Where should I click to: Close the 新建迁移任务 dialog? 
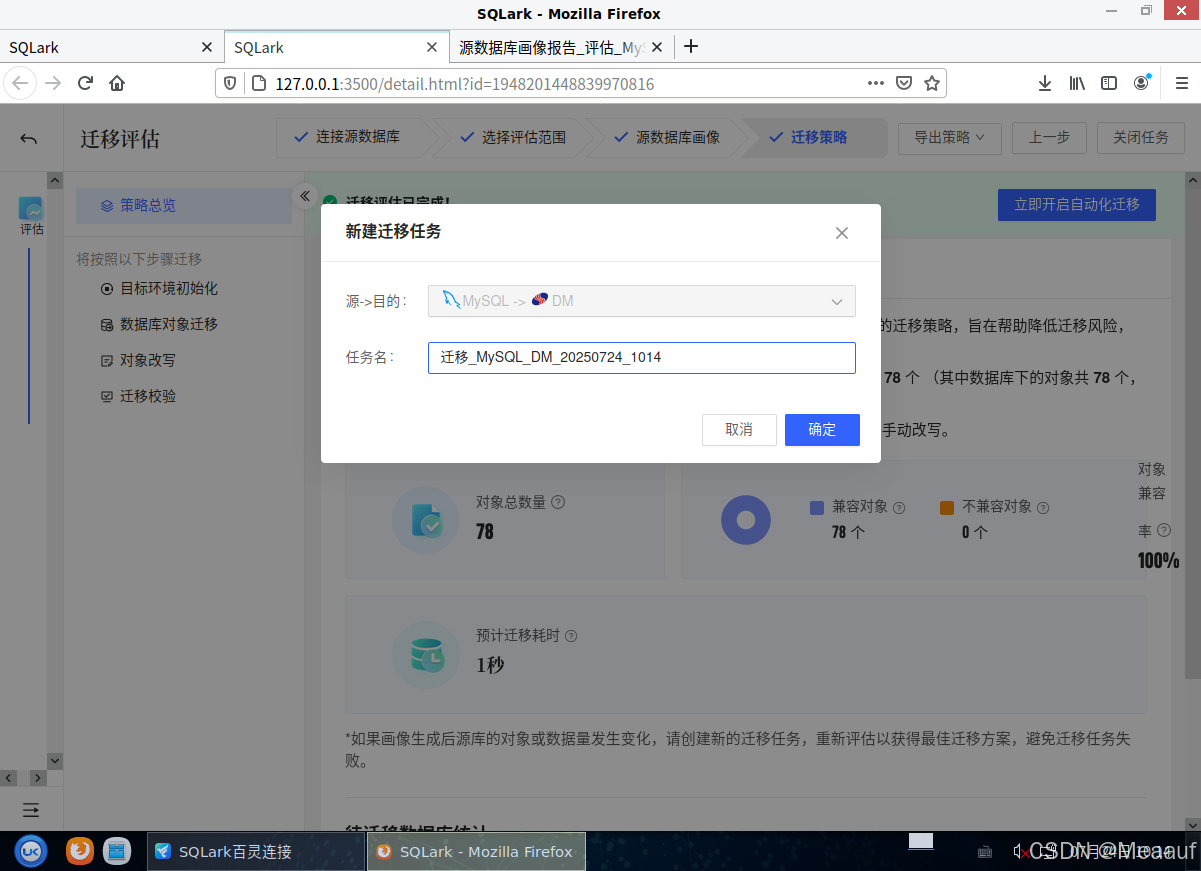(x=841, y=233)
